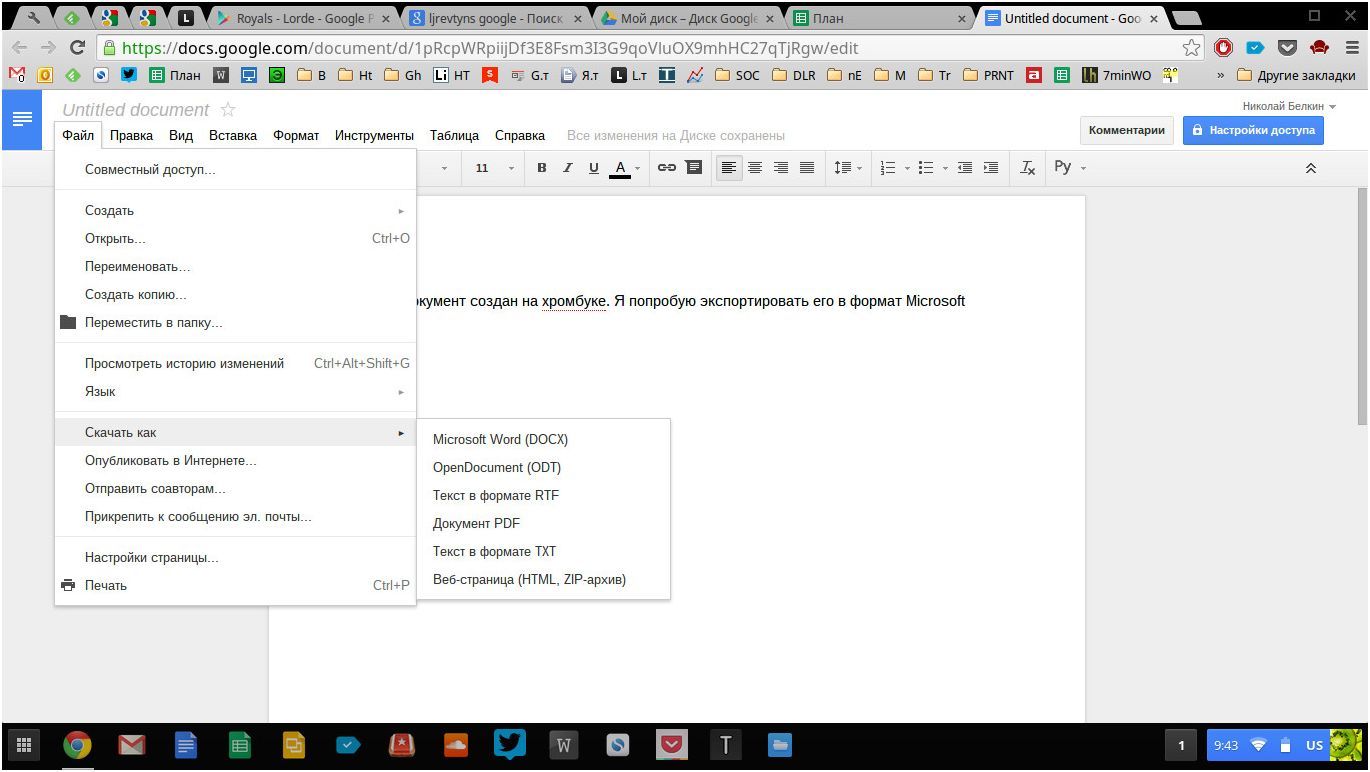This screenshot has width=1370, height=772.
Task: Open the font size 11 dropdown
Action: click(494, 168)
